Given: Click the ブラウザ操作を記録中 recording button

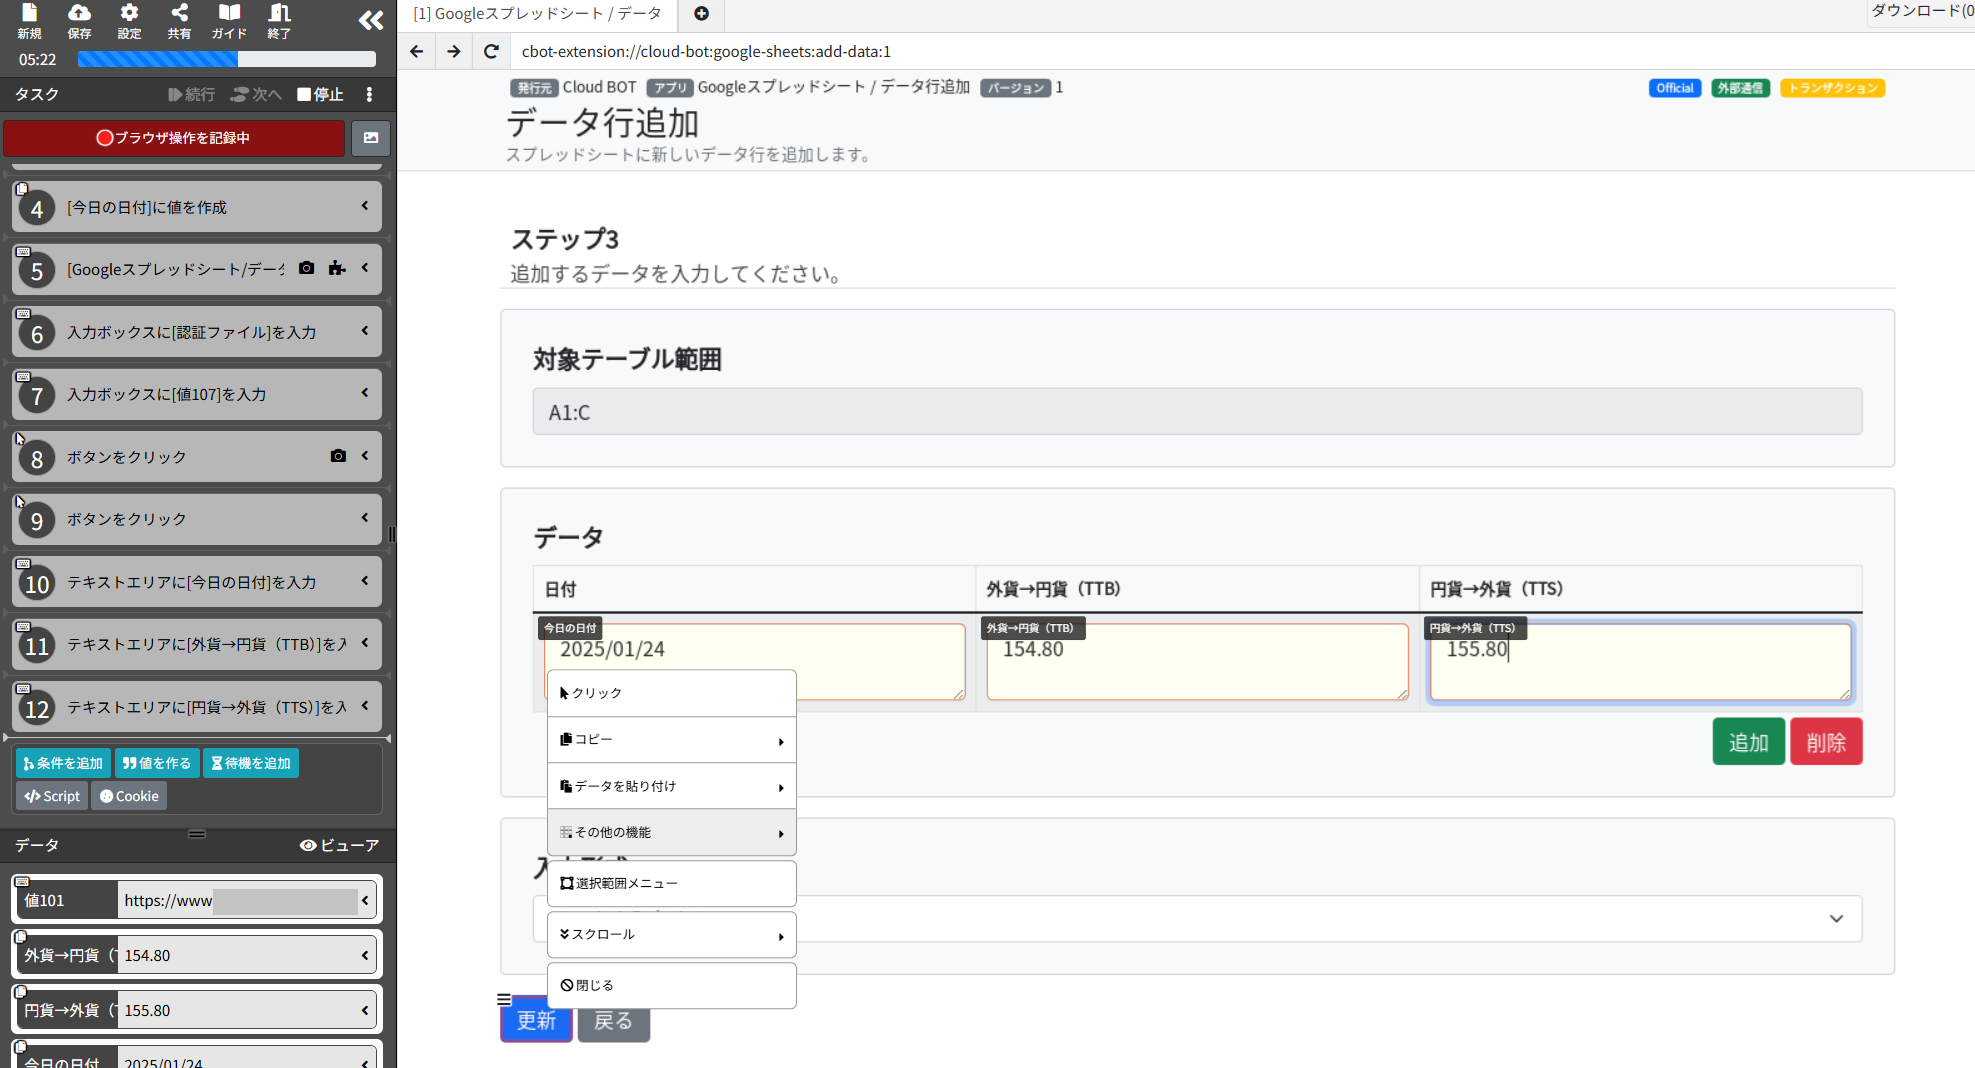Looking at the screenshot, I should [174, 138].
